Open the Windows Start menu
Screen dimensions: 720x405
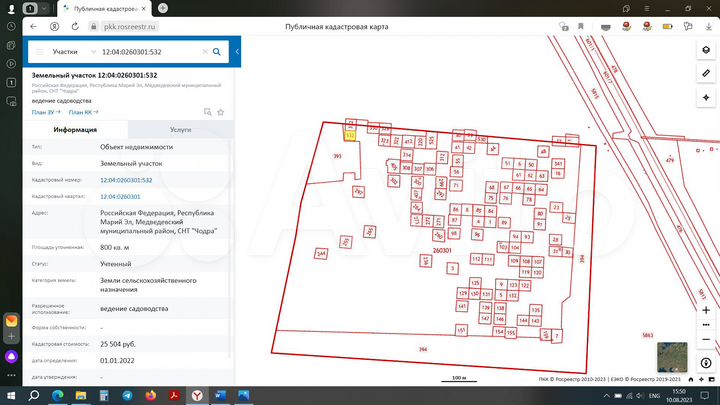pos(11,395)
